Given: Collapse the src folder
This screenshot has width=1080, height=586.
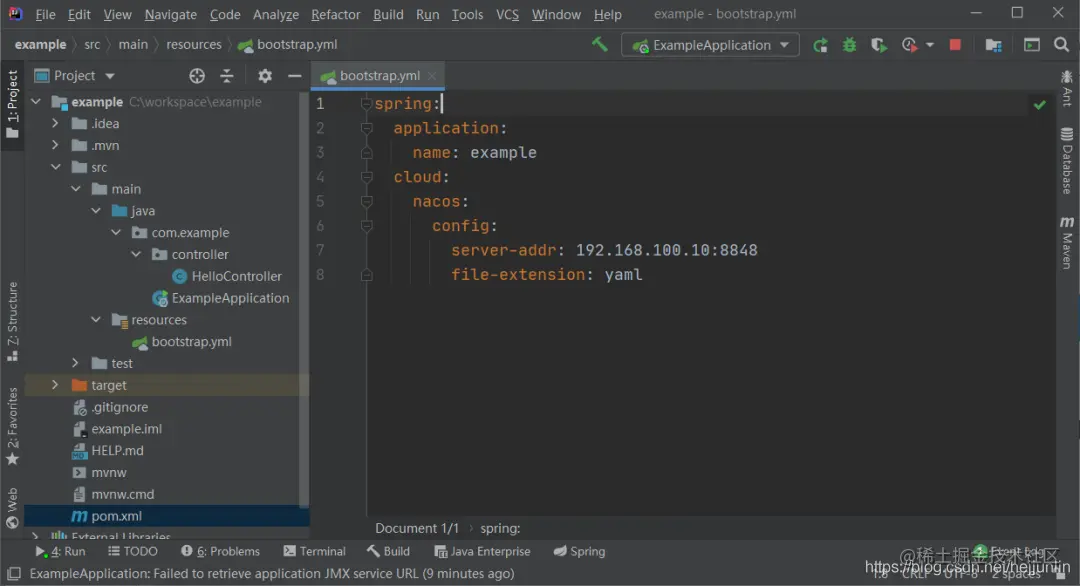Looking at the screenshot, I should [55, 167].
